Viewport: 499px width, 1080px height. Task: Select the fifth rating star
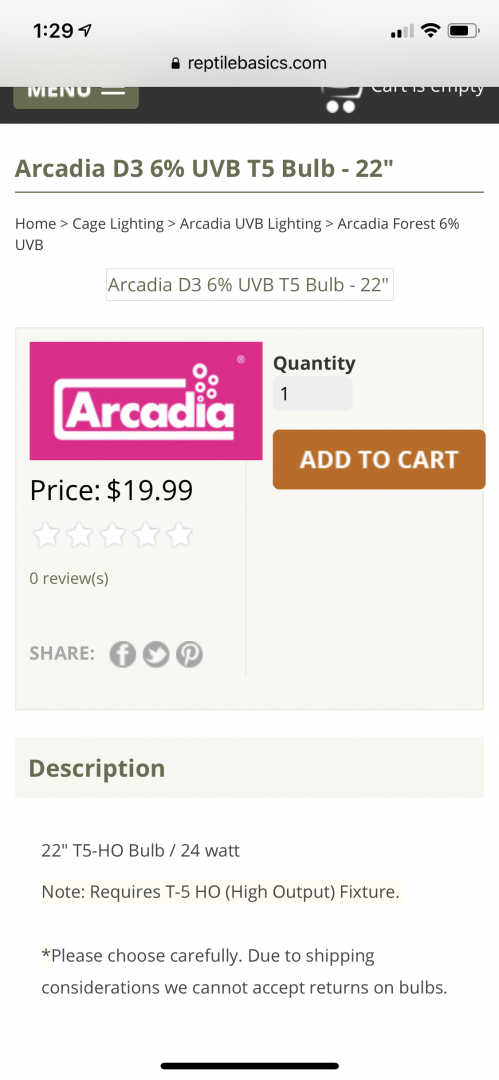179,534
